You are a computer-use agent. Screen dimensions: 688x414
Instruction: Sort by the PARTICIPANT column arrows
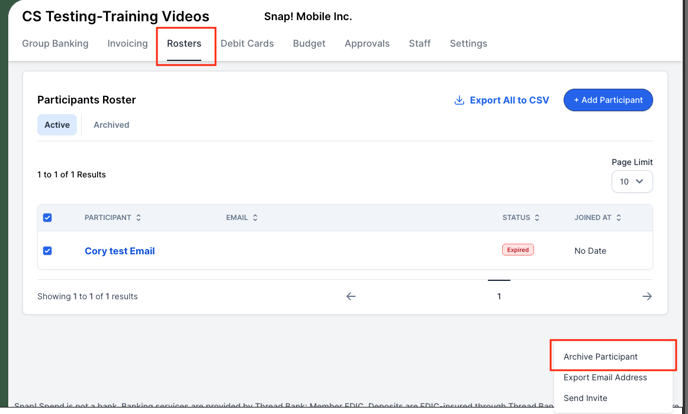(x=138, y=218)
